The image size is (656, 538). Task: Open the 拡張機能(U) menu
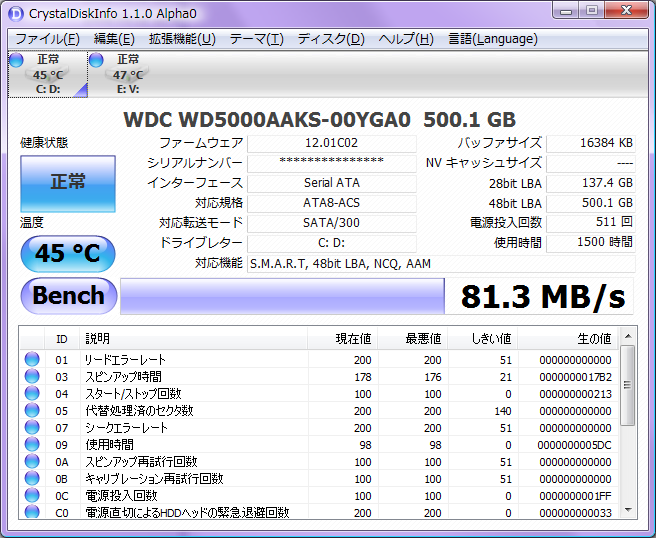click(182, 39)
